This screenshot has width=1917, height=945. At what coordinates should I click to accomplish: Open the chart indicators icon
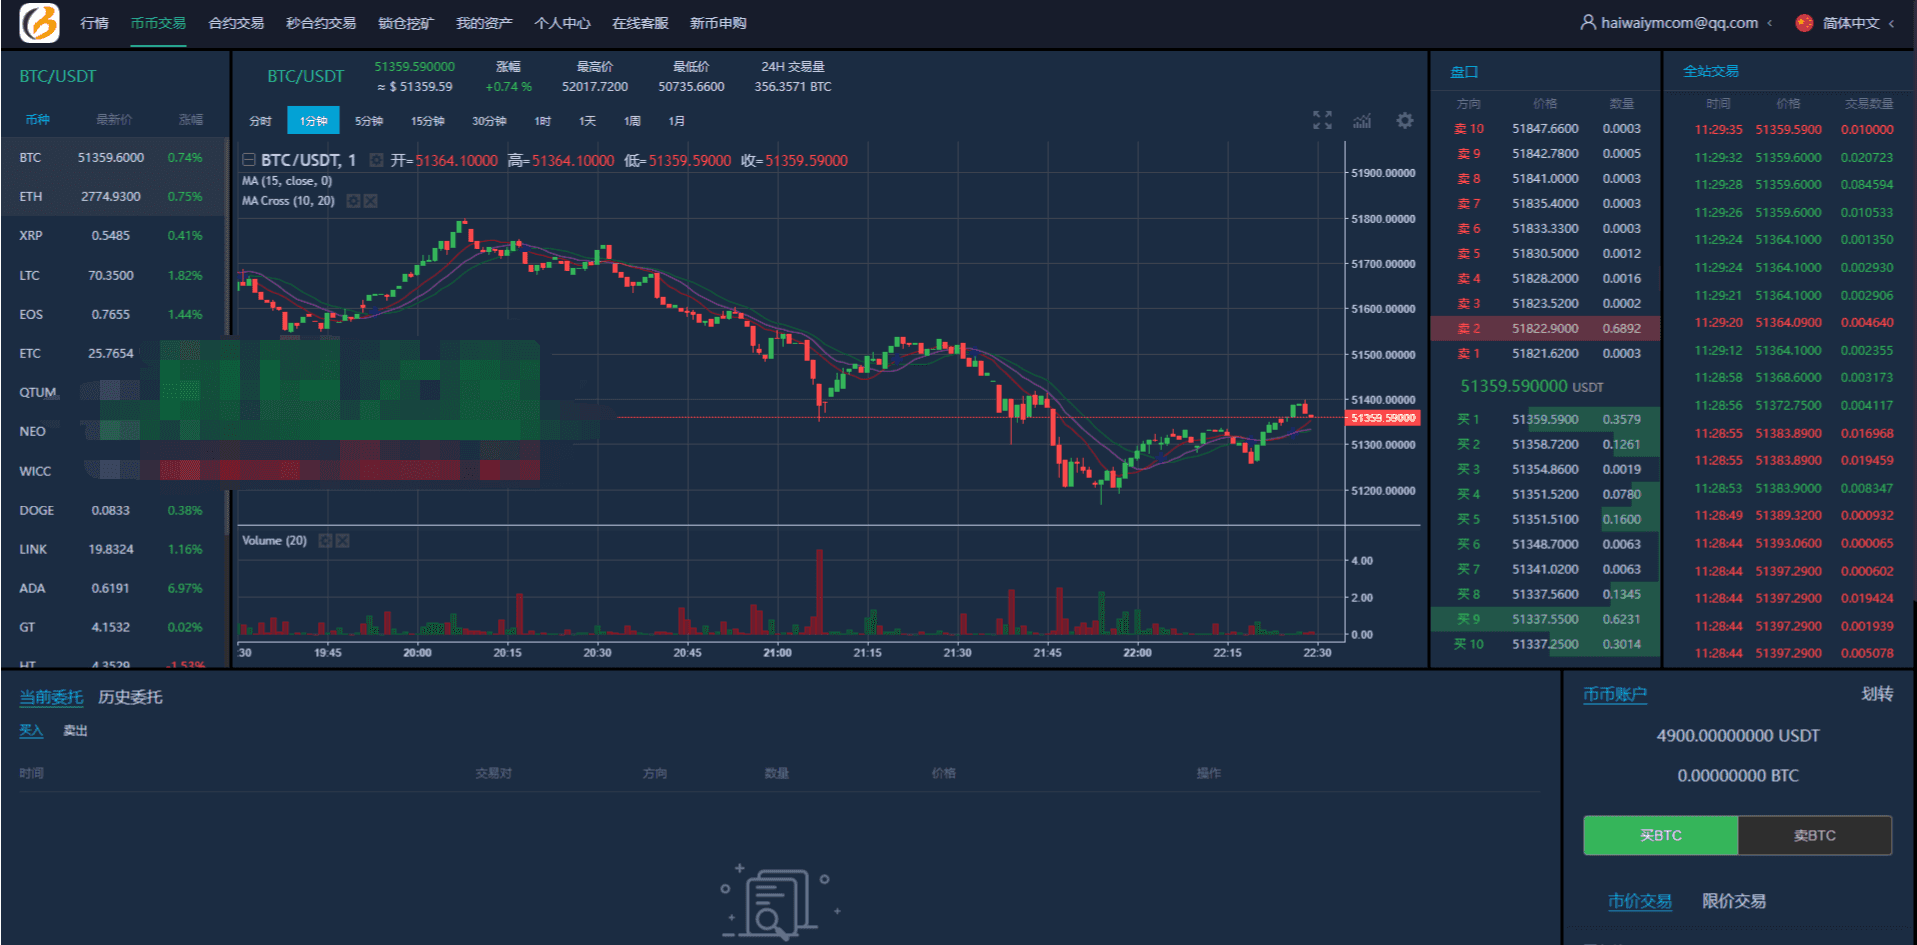[1362, 121]
